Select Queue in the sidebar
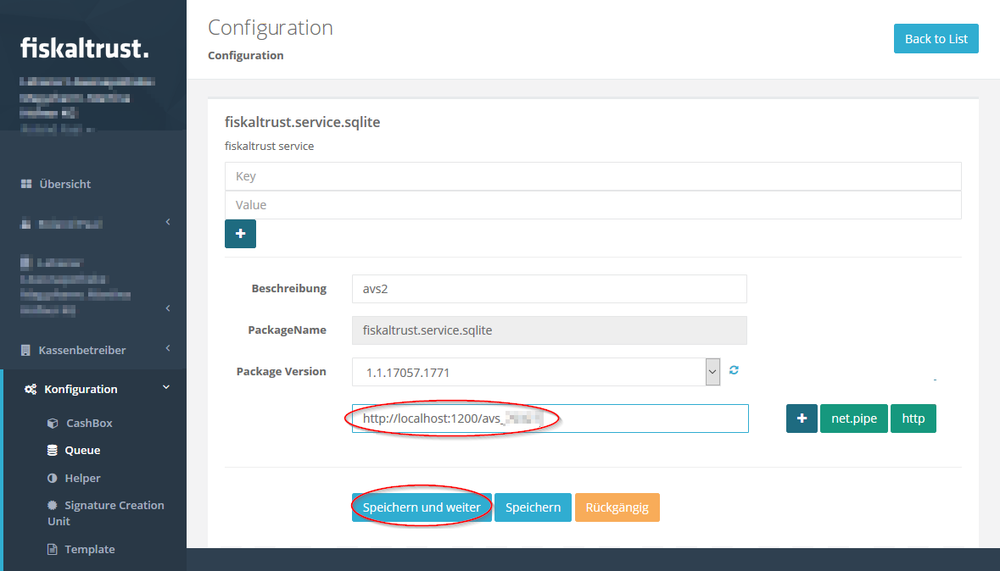1000x571 pixels. [x=82, y=451]
